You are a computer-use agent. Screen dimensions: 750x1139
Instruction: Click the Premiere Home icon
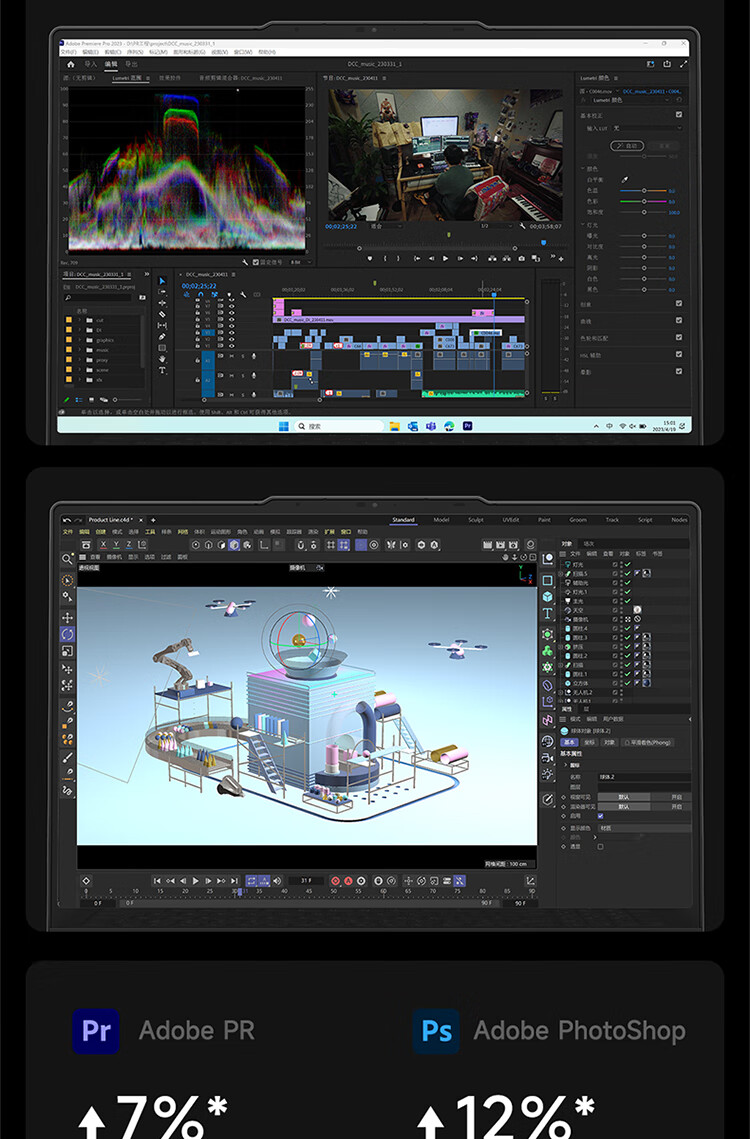point(70,64)
